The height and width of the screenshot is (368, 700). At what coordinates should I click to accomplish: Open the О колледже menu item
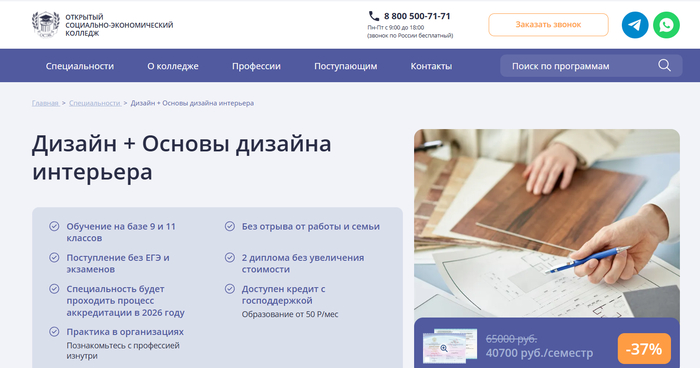click(173, 66)
